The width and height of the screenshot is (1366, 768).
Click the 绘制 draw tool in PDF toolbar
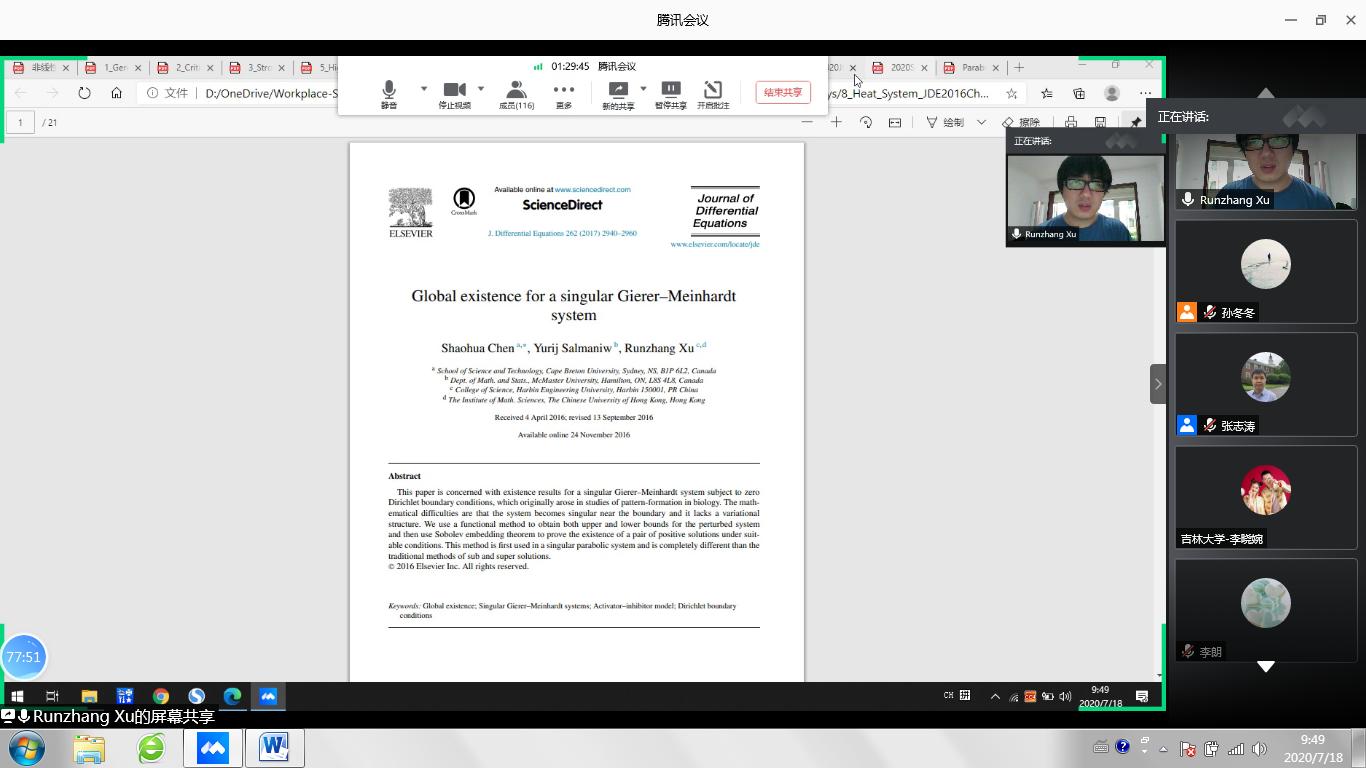pyautogui.click(x=945, y=122)
